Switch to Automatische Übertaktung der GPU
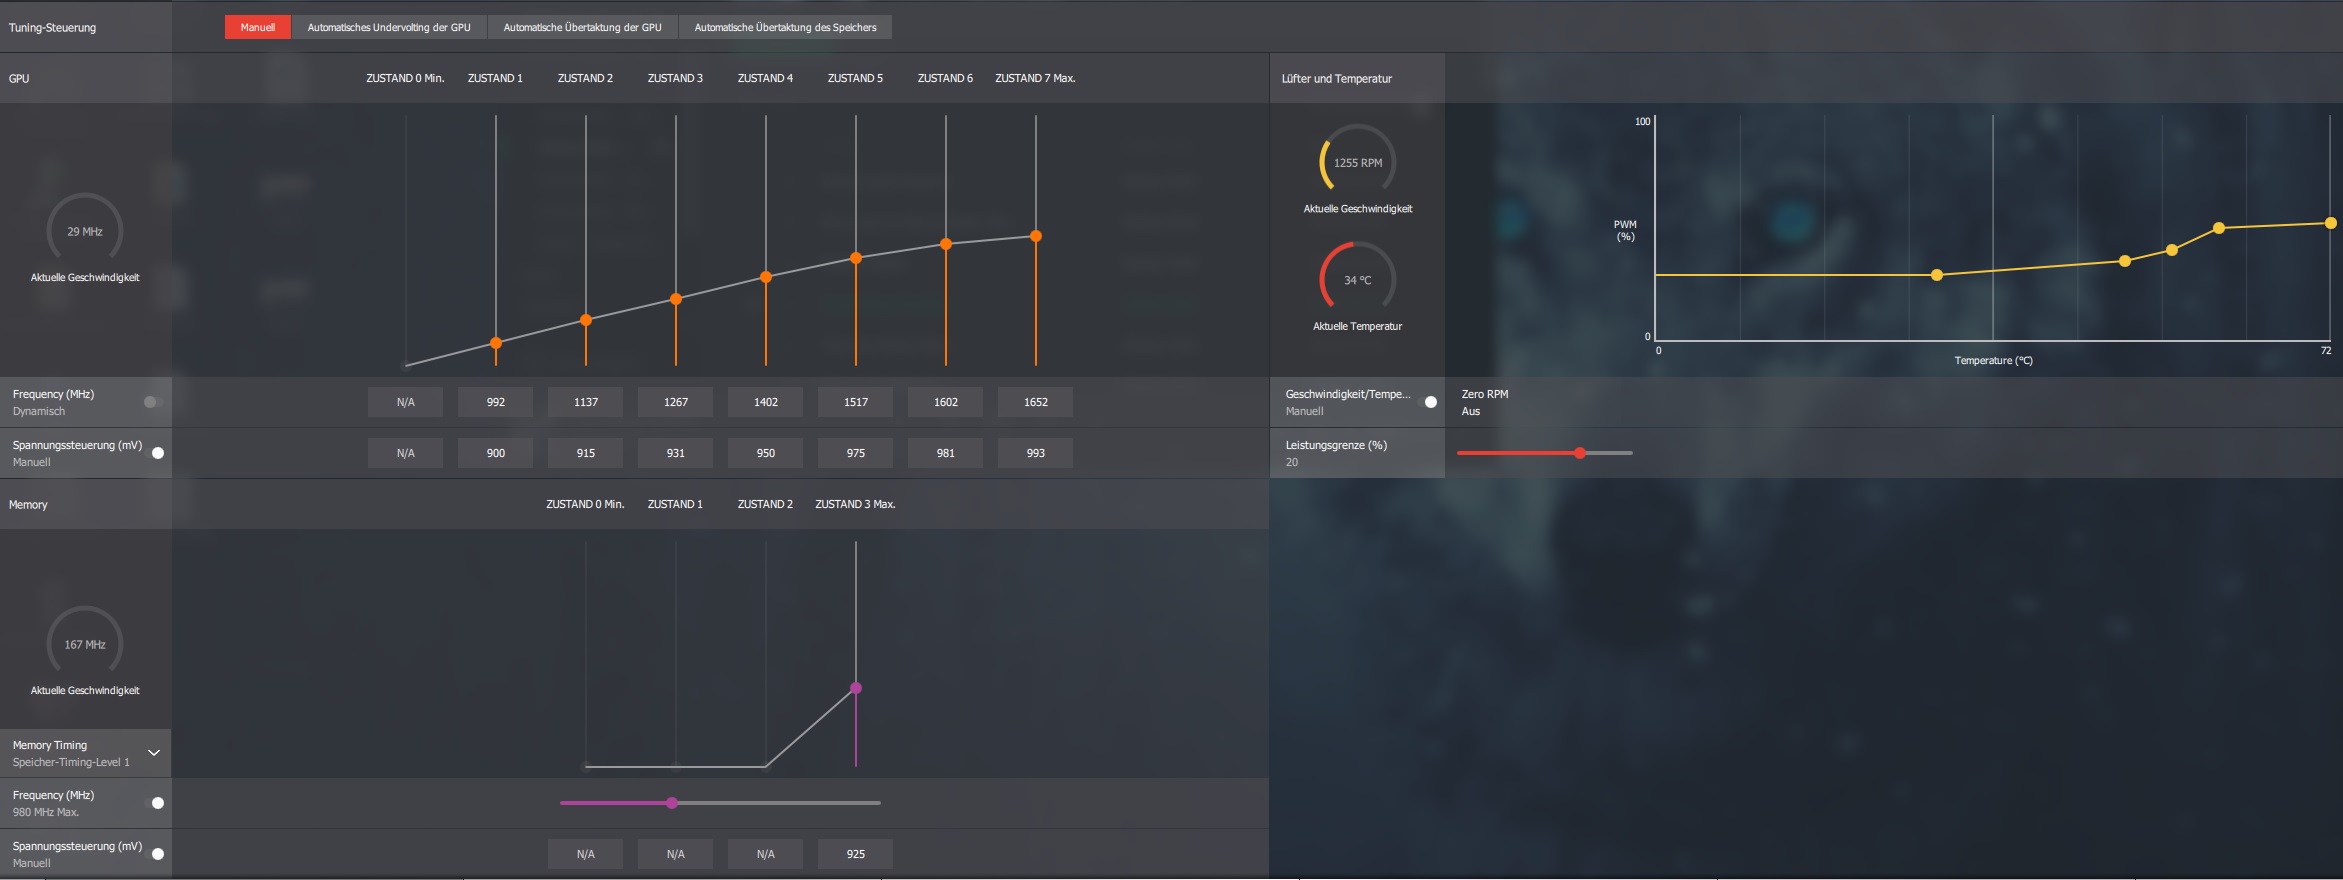Image resolution: width=2343 pixels, height=880 pixels. pyautogui.click(x=582, y=27)
